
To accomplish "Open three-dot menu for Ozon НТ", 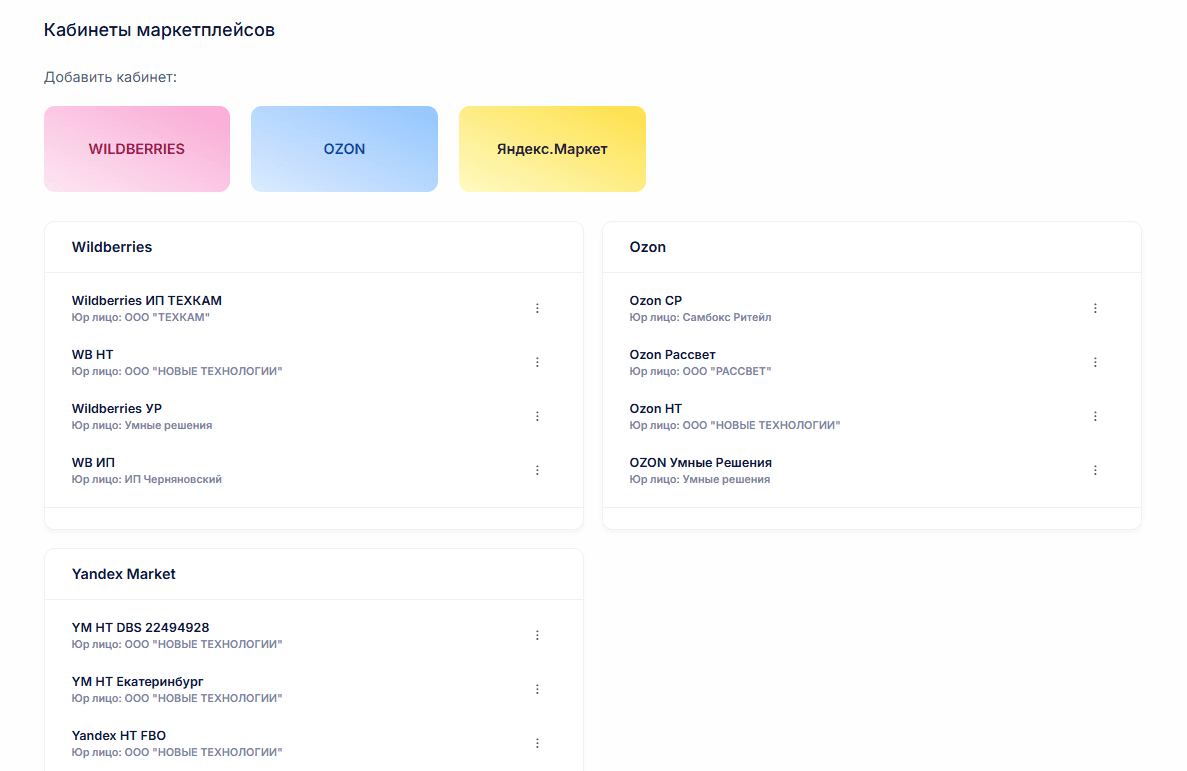I will click(x=1095, y=417).
